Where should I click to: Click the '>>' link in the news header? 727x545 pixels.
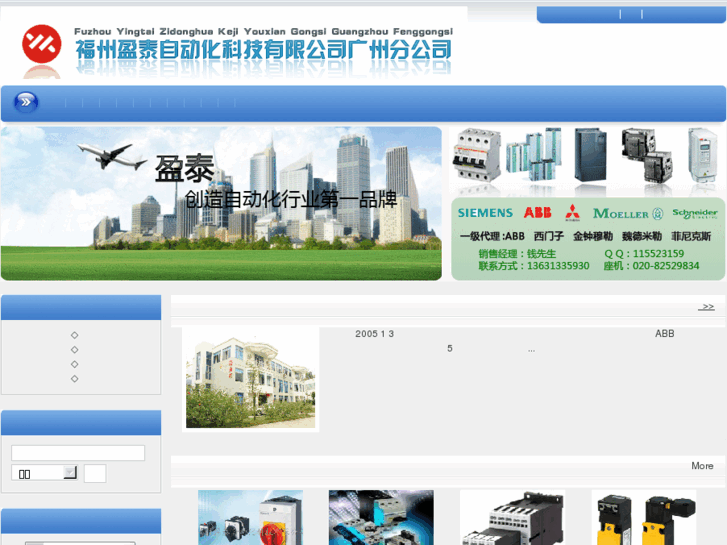tap(706, 307)
